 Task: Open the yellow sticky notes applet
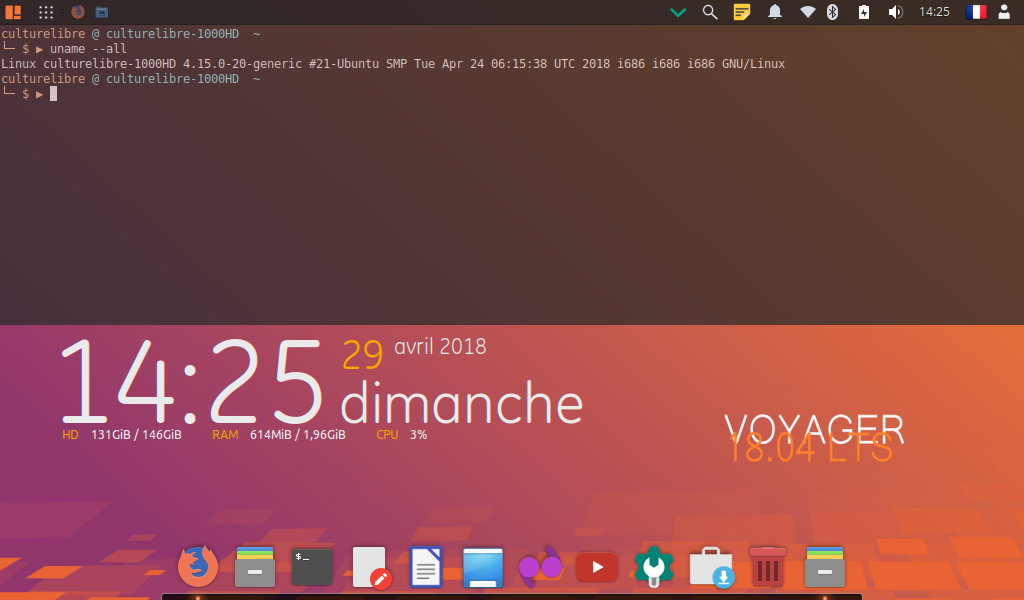point(741,12)
